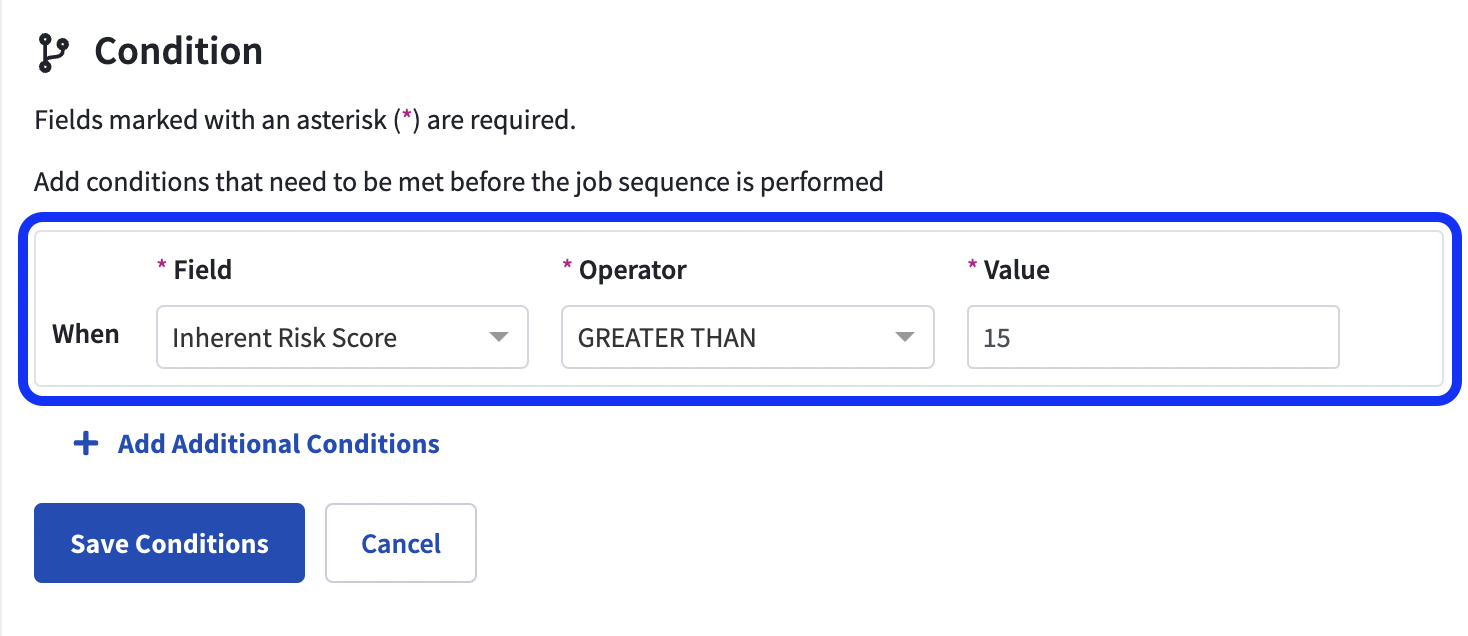
Task: Click the Value label text
Action: (1016, 270)
